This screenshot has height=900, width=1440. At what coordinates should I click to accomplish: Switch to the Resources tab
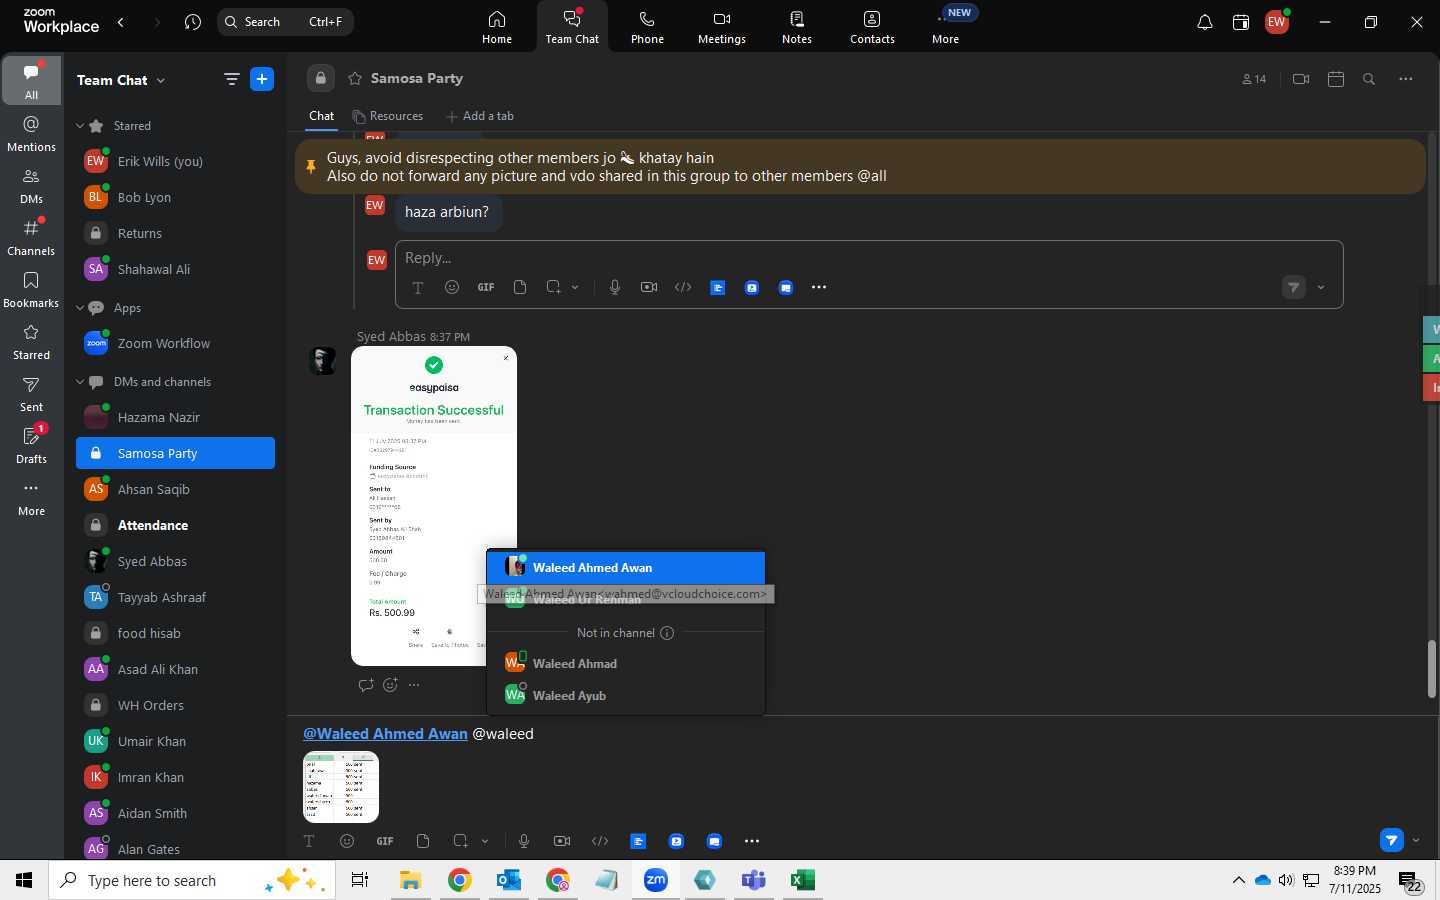(x=388, y=116)
